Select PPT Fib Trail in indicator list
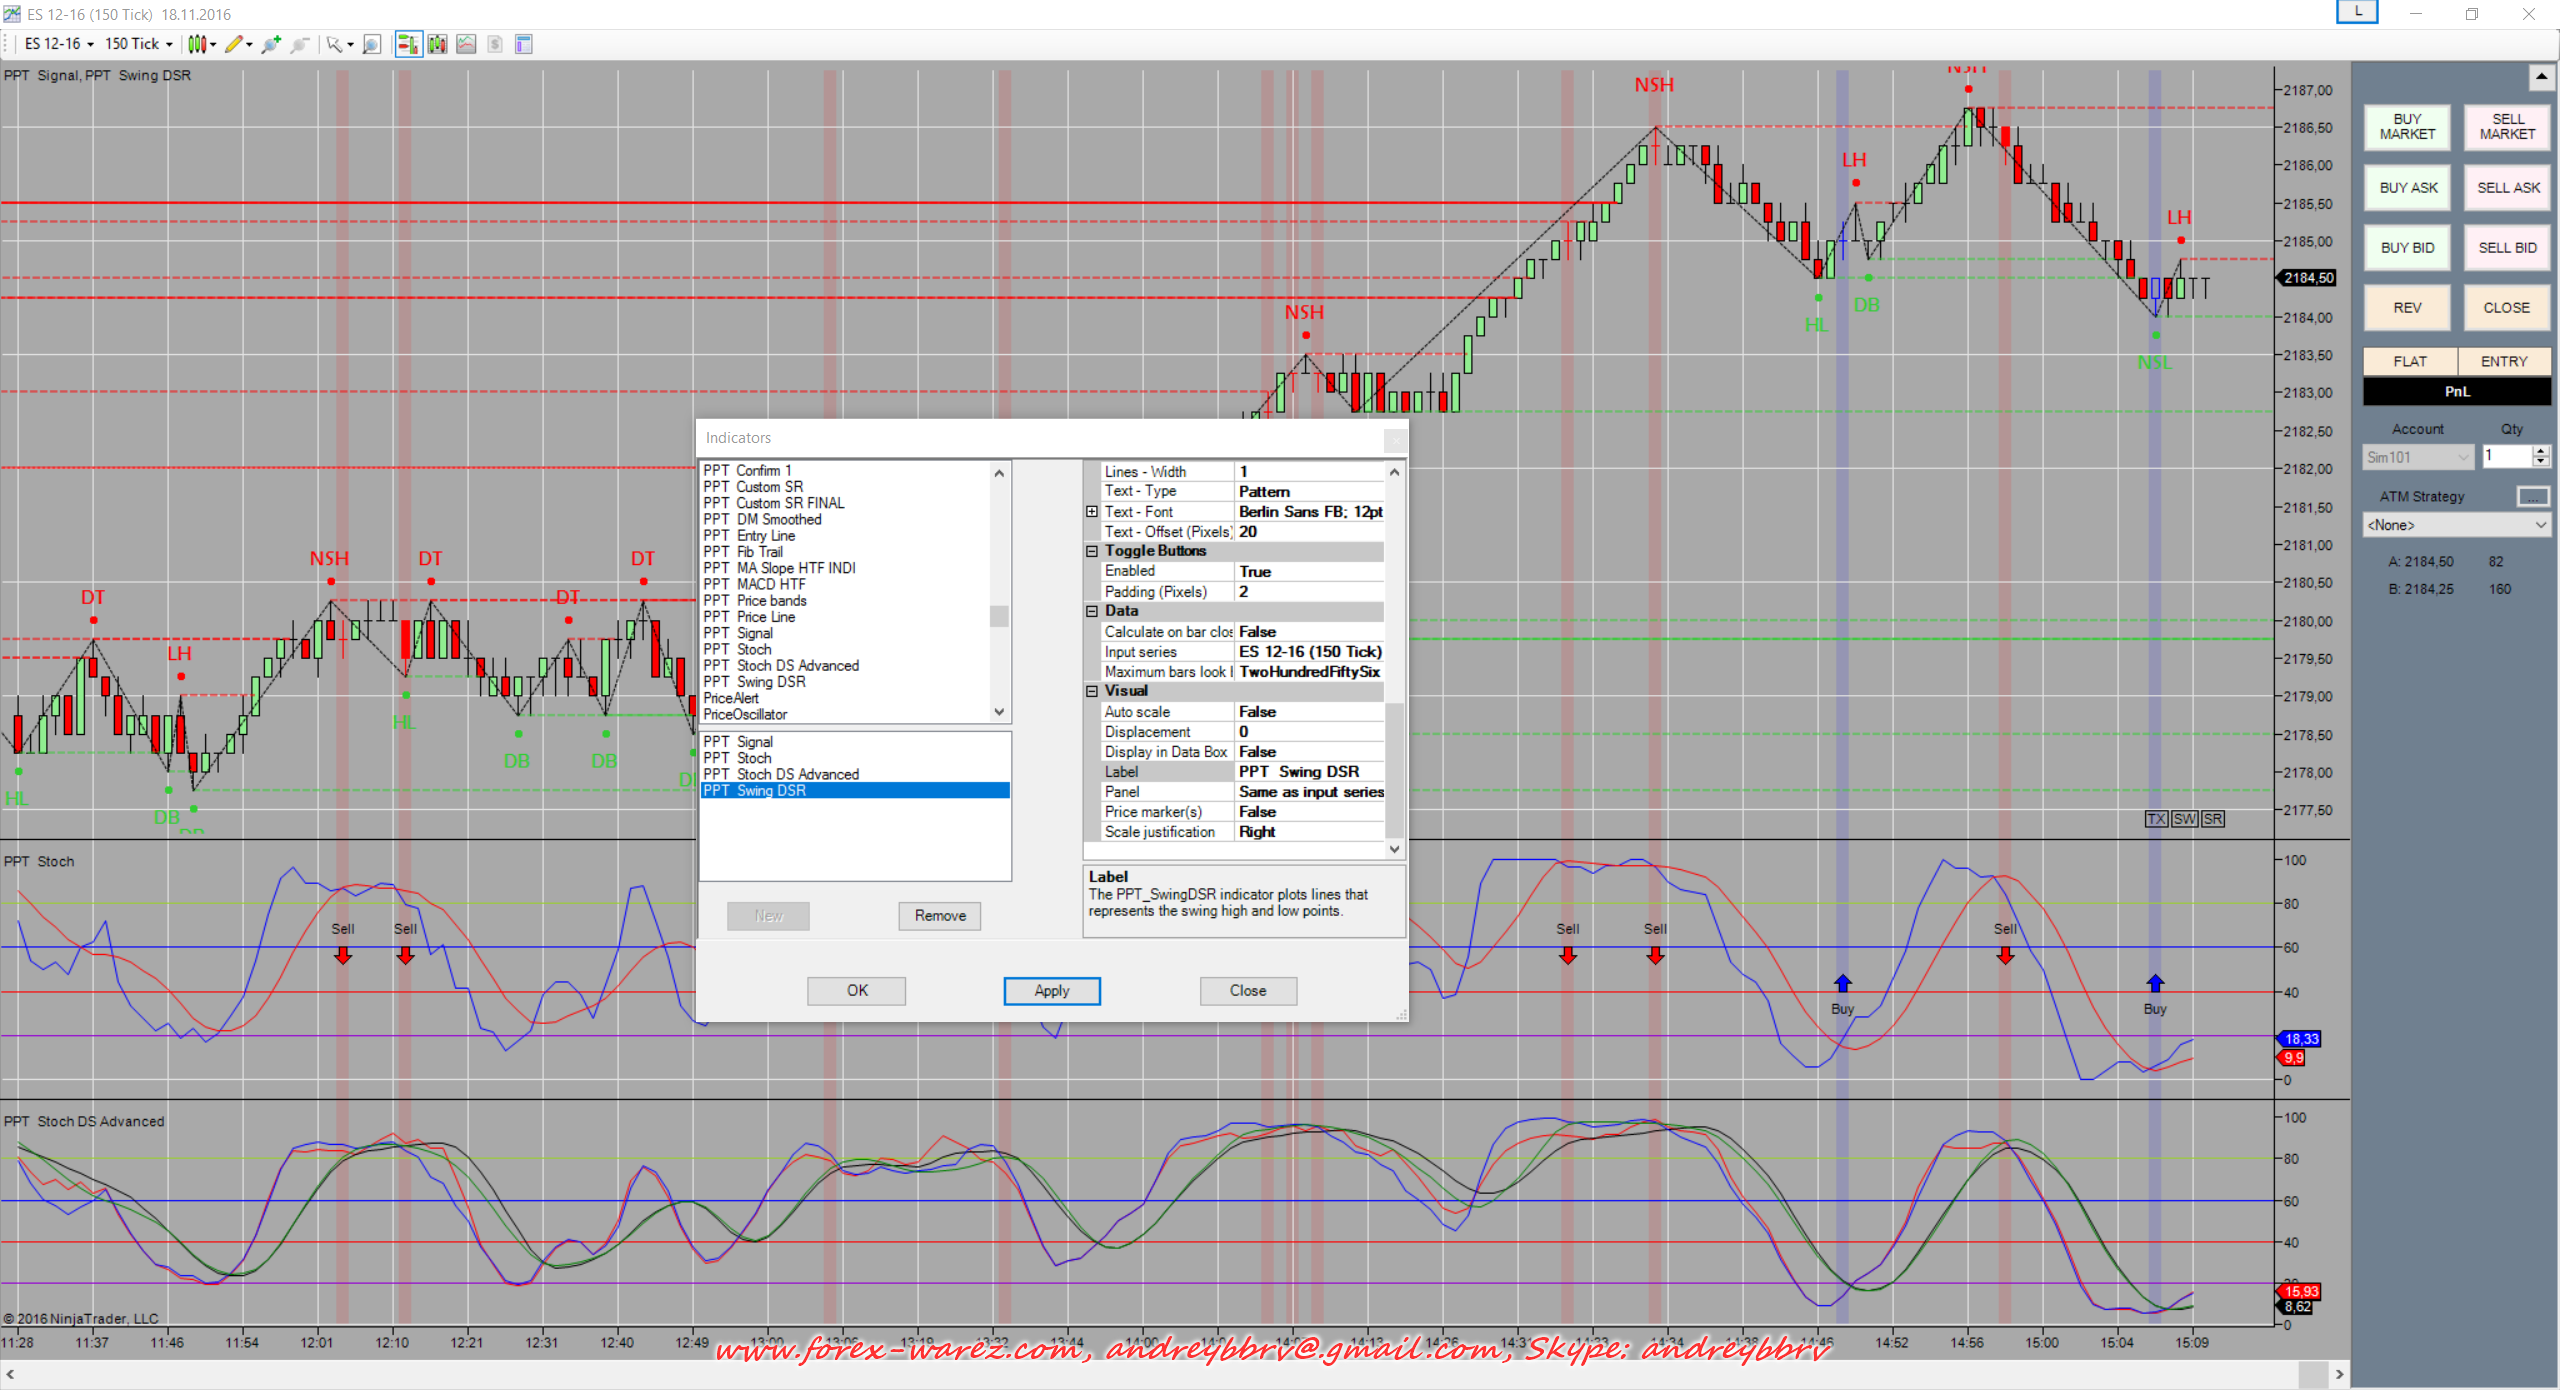2560x1390 pixels. pos(760,552)
